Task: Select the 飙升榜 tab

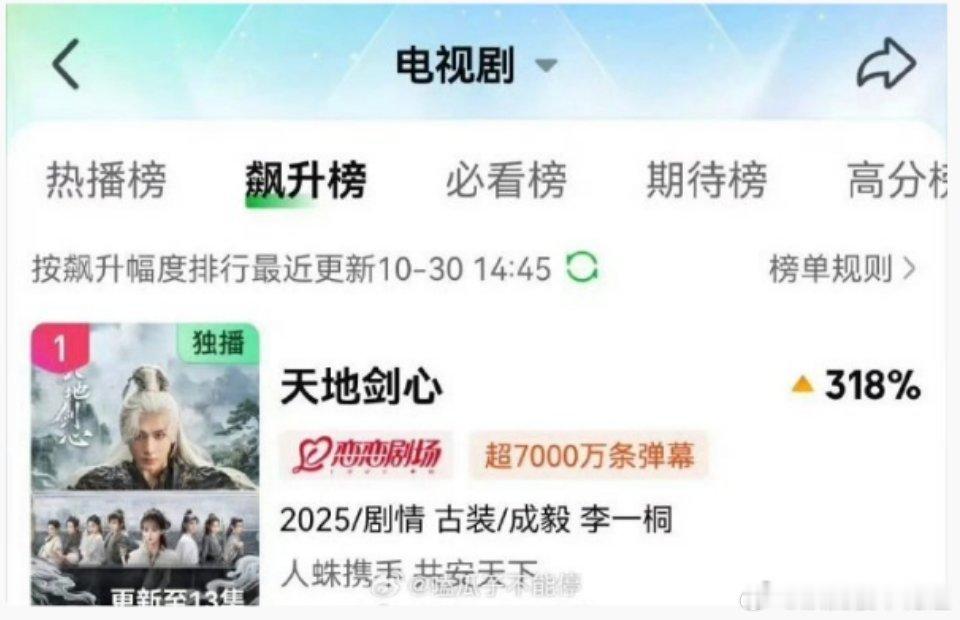Action: pyautogui.click(x=306, y=180)
